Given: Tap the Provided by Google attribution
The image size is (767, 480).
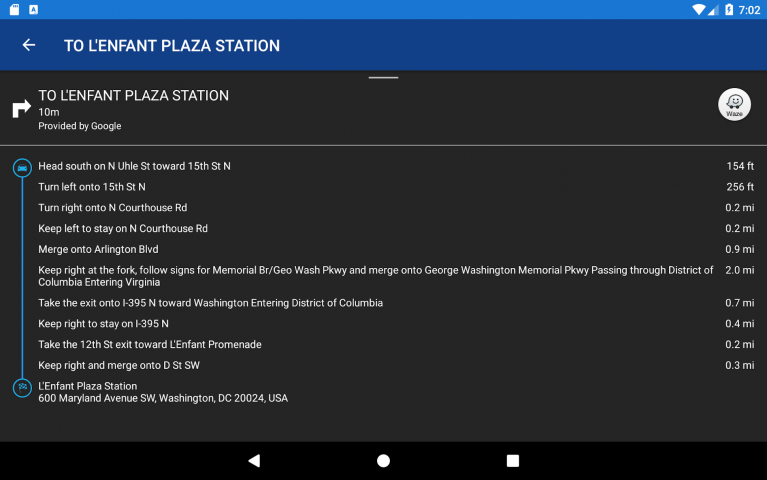Looking at the screenshot, I should 80,126.
